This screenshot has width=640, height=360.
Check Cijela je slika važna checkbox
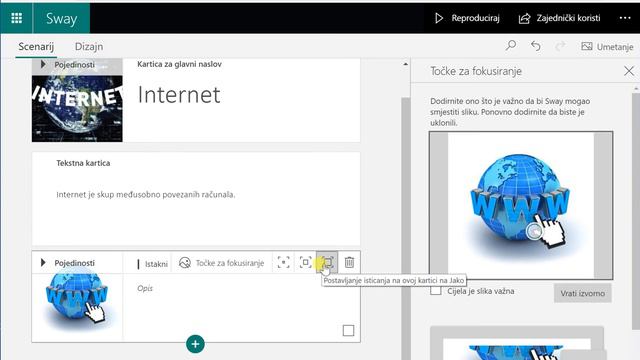436,291
